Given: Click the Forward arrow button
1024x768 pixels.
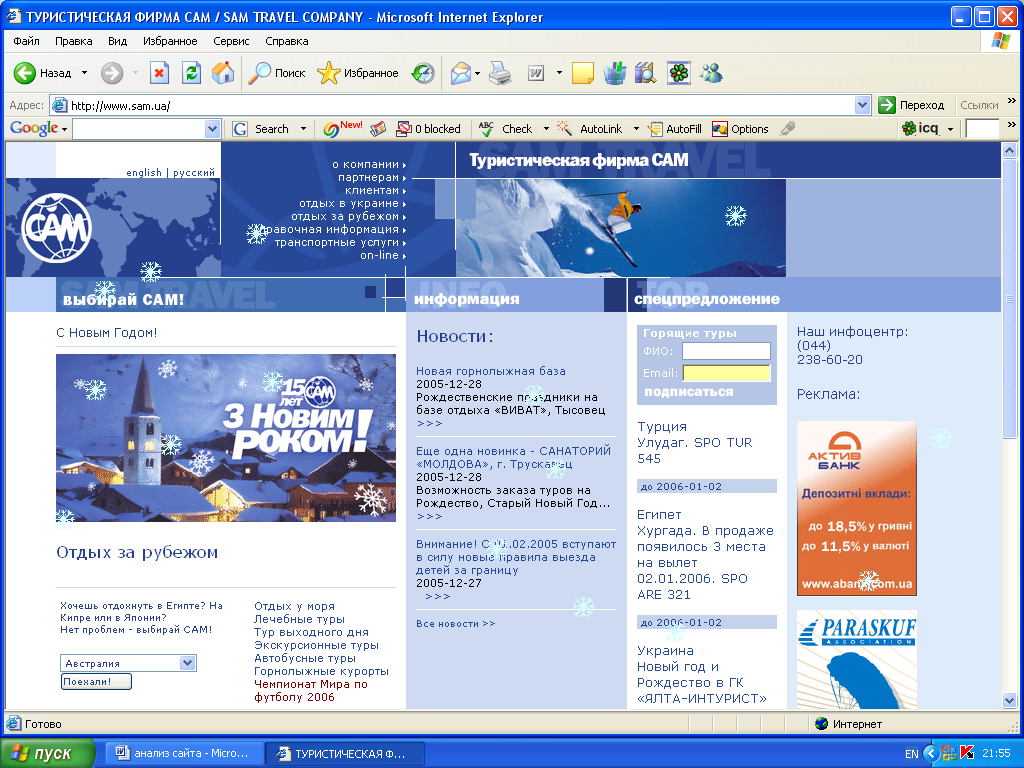Looking at the screenshot, I should [112, 73].
